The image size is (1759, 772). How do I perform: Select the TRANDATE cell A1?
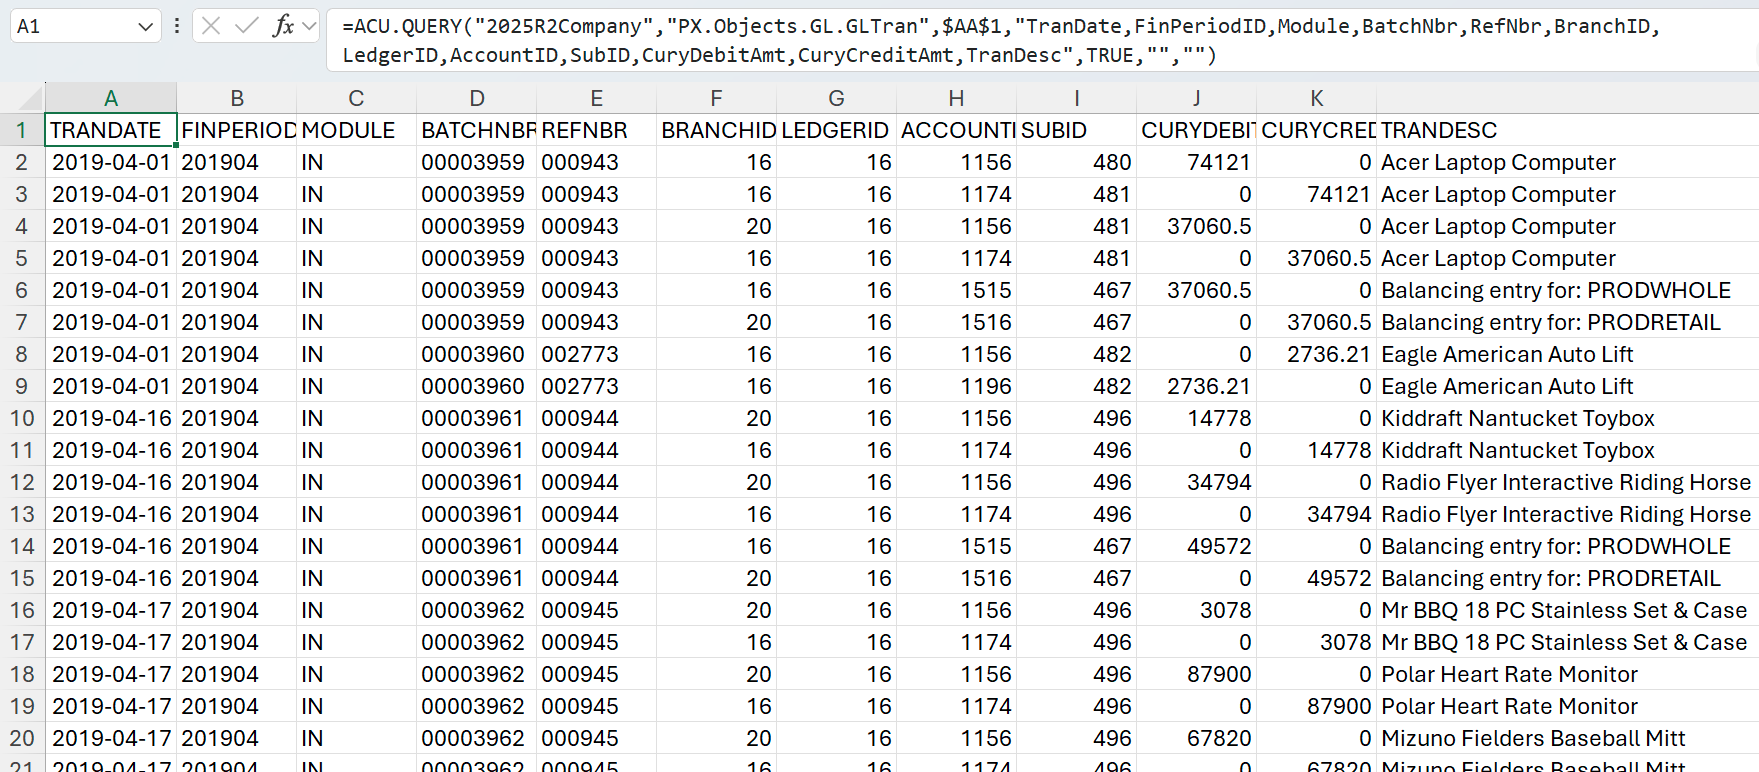111,131
